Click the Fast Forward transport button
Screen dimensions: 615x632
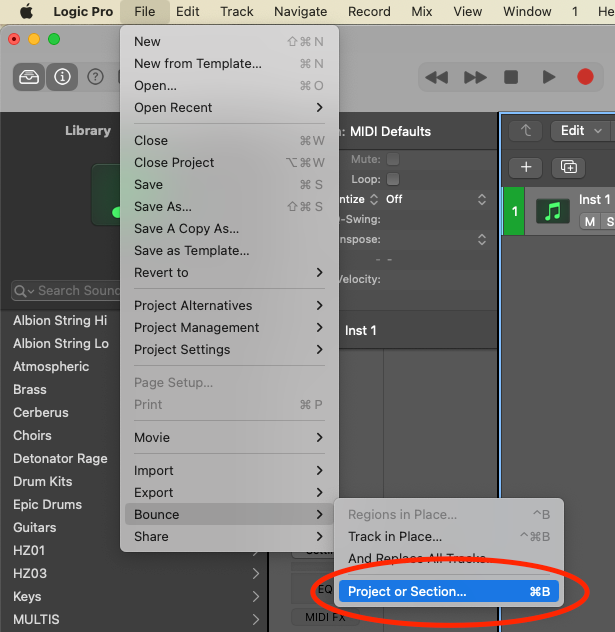(x=475, y=77)
